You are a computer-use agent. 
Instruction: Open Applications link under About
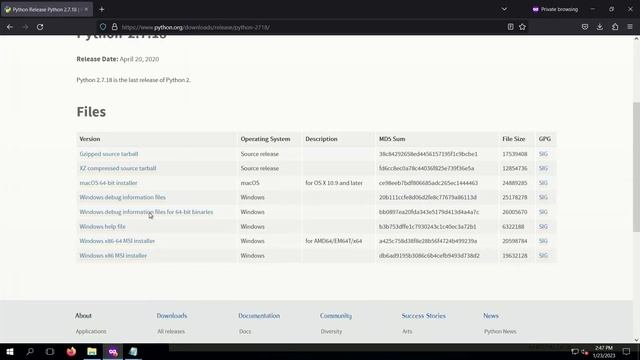tap(91, 331)
